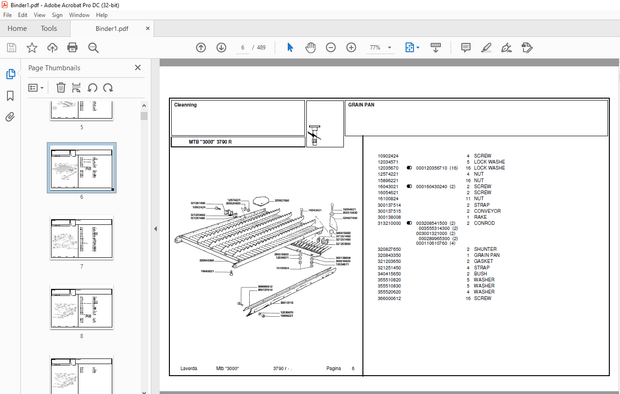Select the Highlight text pen tool
The width and height of the screenshot is (620, 394).
coord(486,47)
